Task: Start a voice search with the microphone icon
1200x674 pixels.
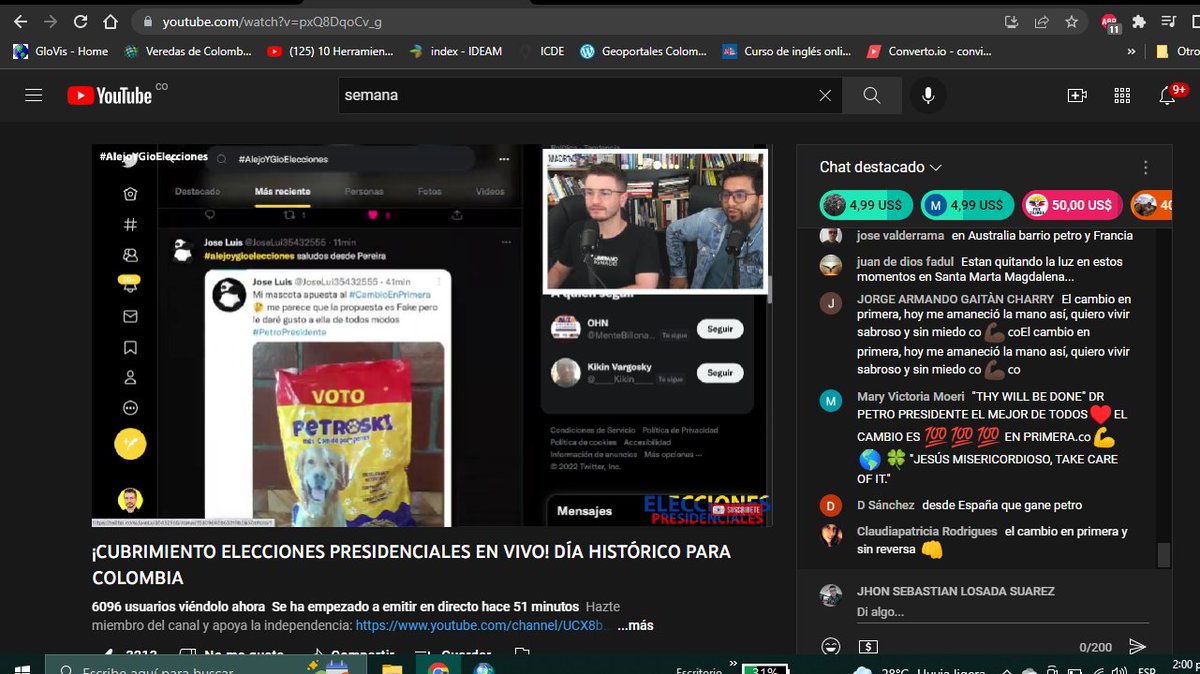Action: [x=926, y=95]
